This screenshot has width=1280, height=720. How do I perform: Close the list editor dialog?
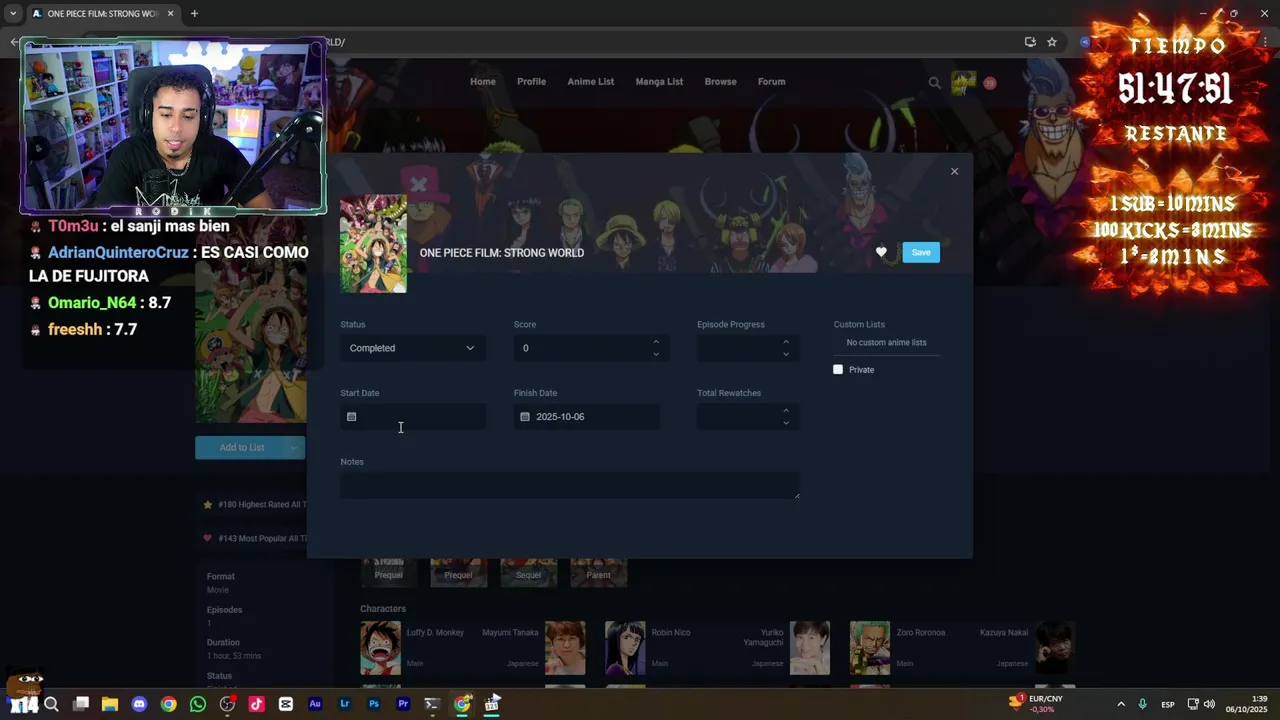[x=954, y=171]
